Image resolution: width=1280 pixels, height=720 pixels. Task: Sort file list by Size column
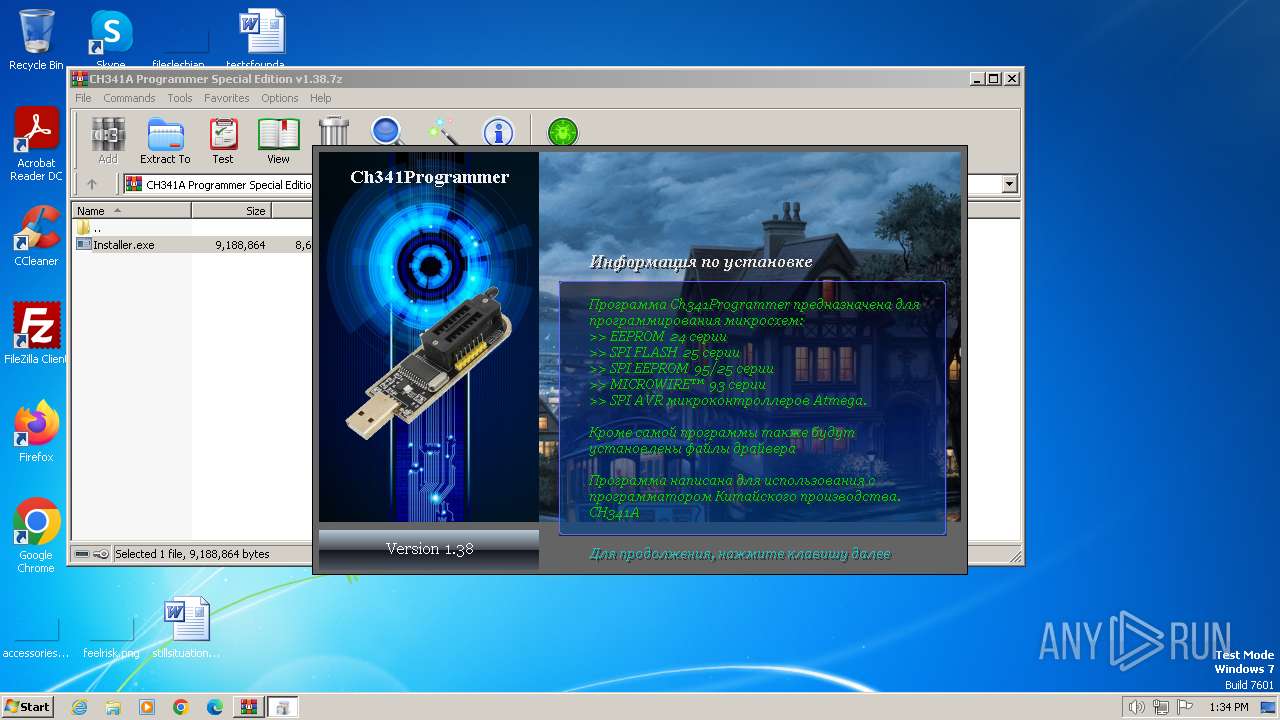coord(231,211)
